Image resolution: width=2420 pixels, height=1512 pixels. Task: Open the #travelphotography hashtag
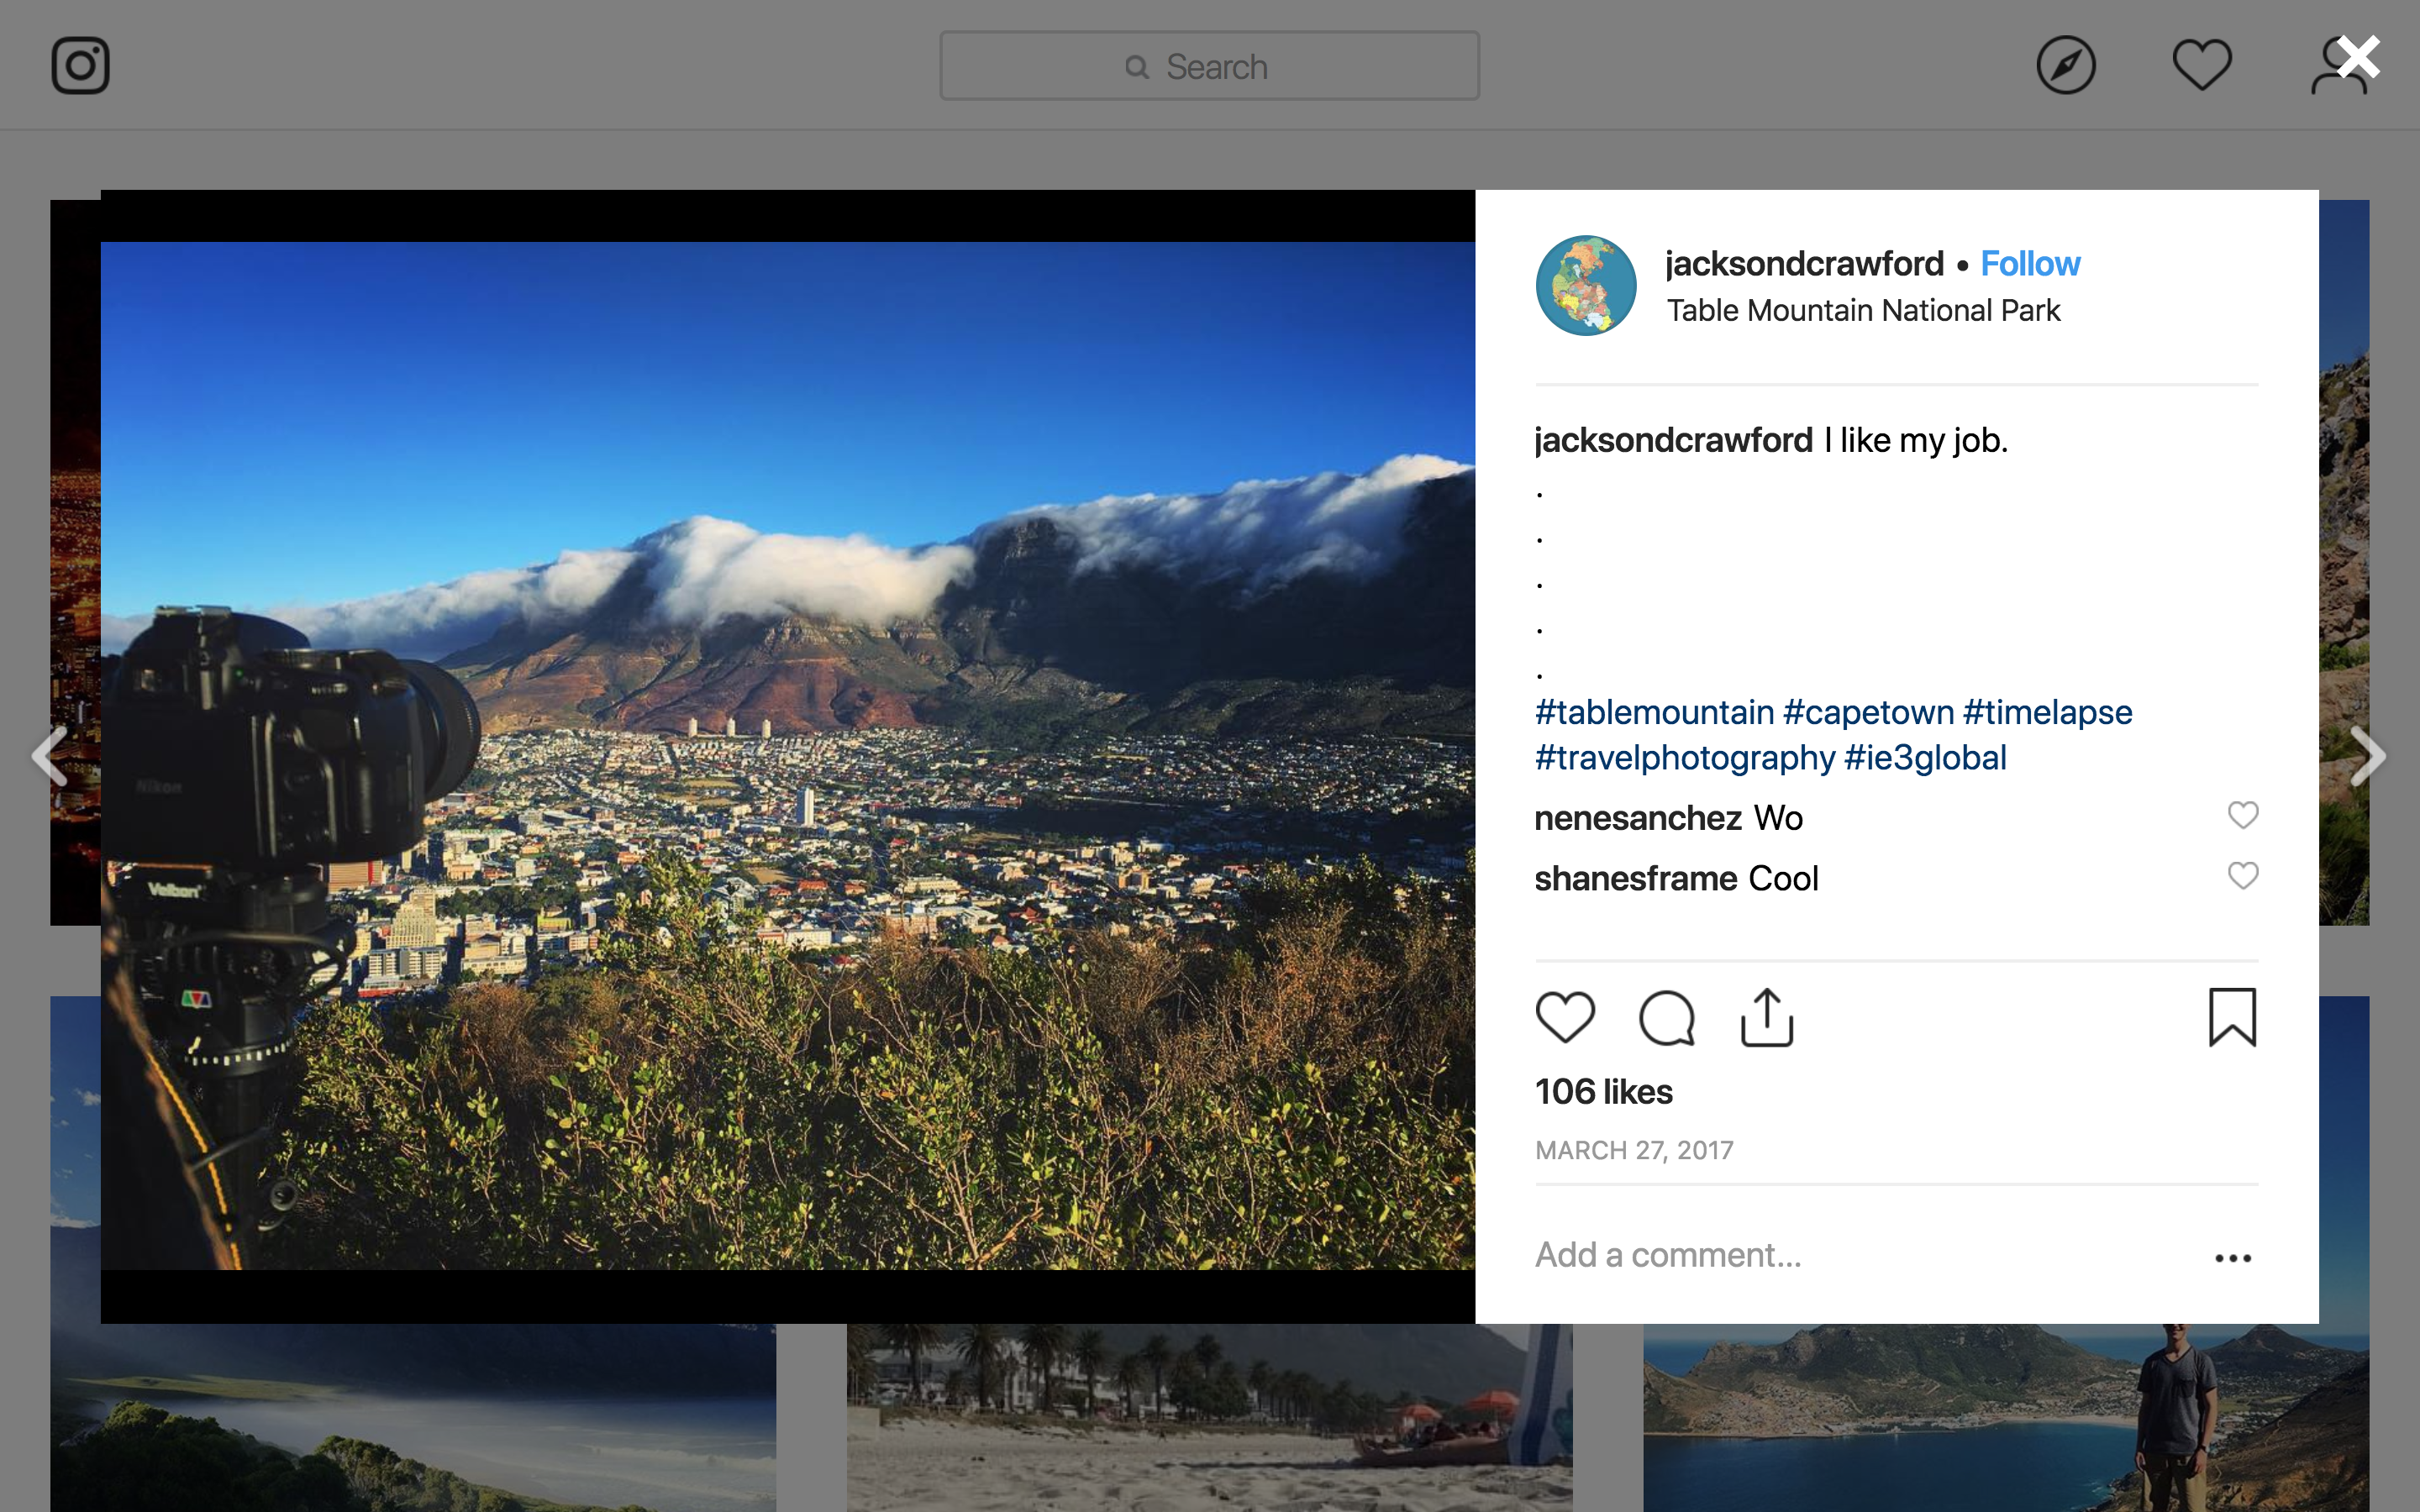pos(1685,758)
